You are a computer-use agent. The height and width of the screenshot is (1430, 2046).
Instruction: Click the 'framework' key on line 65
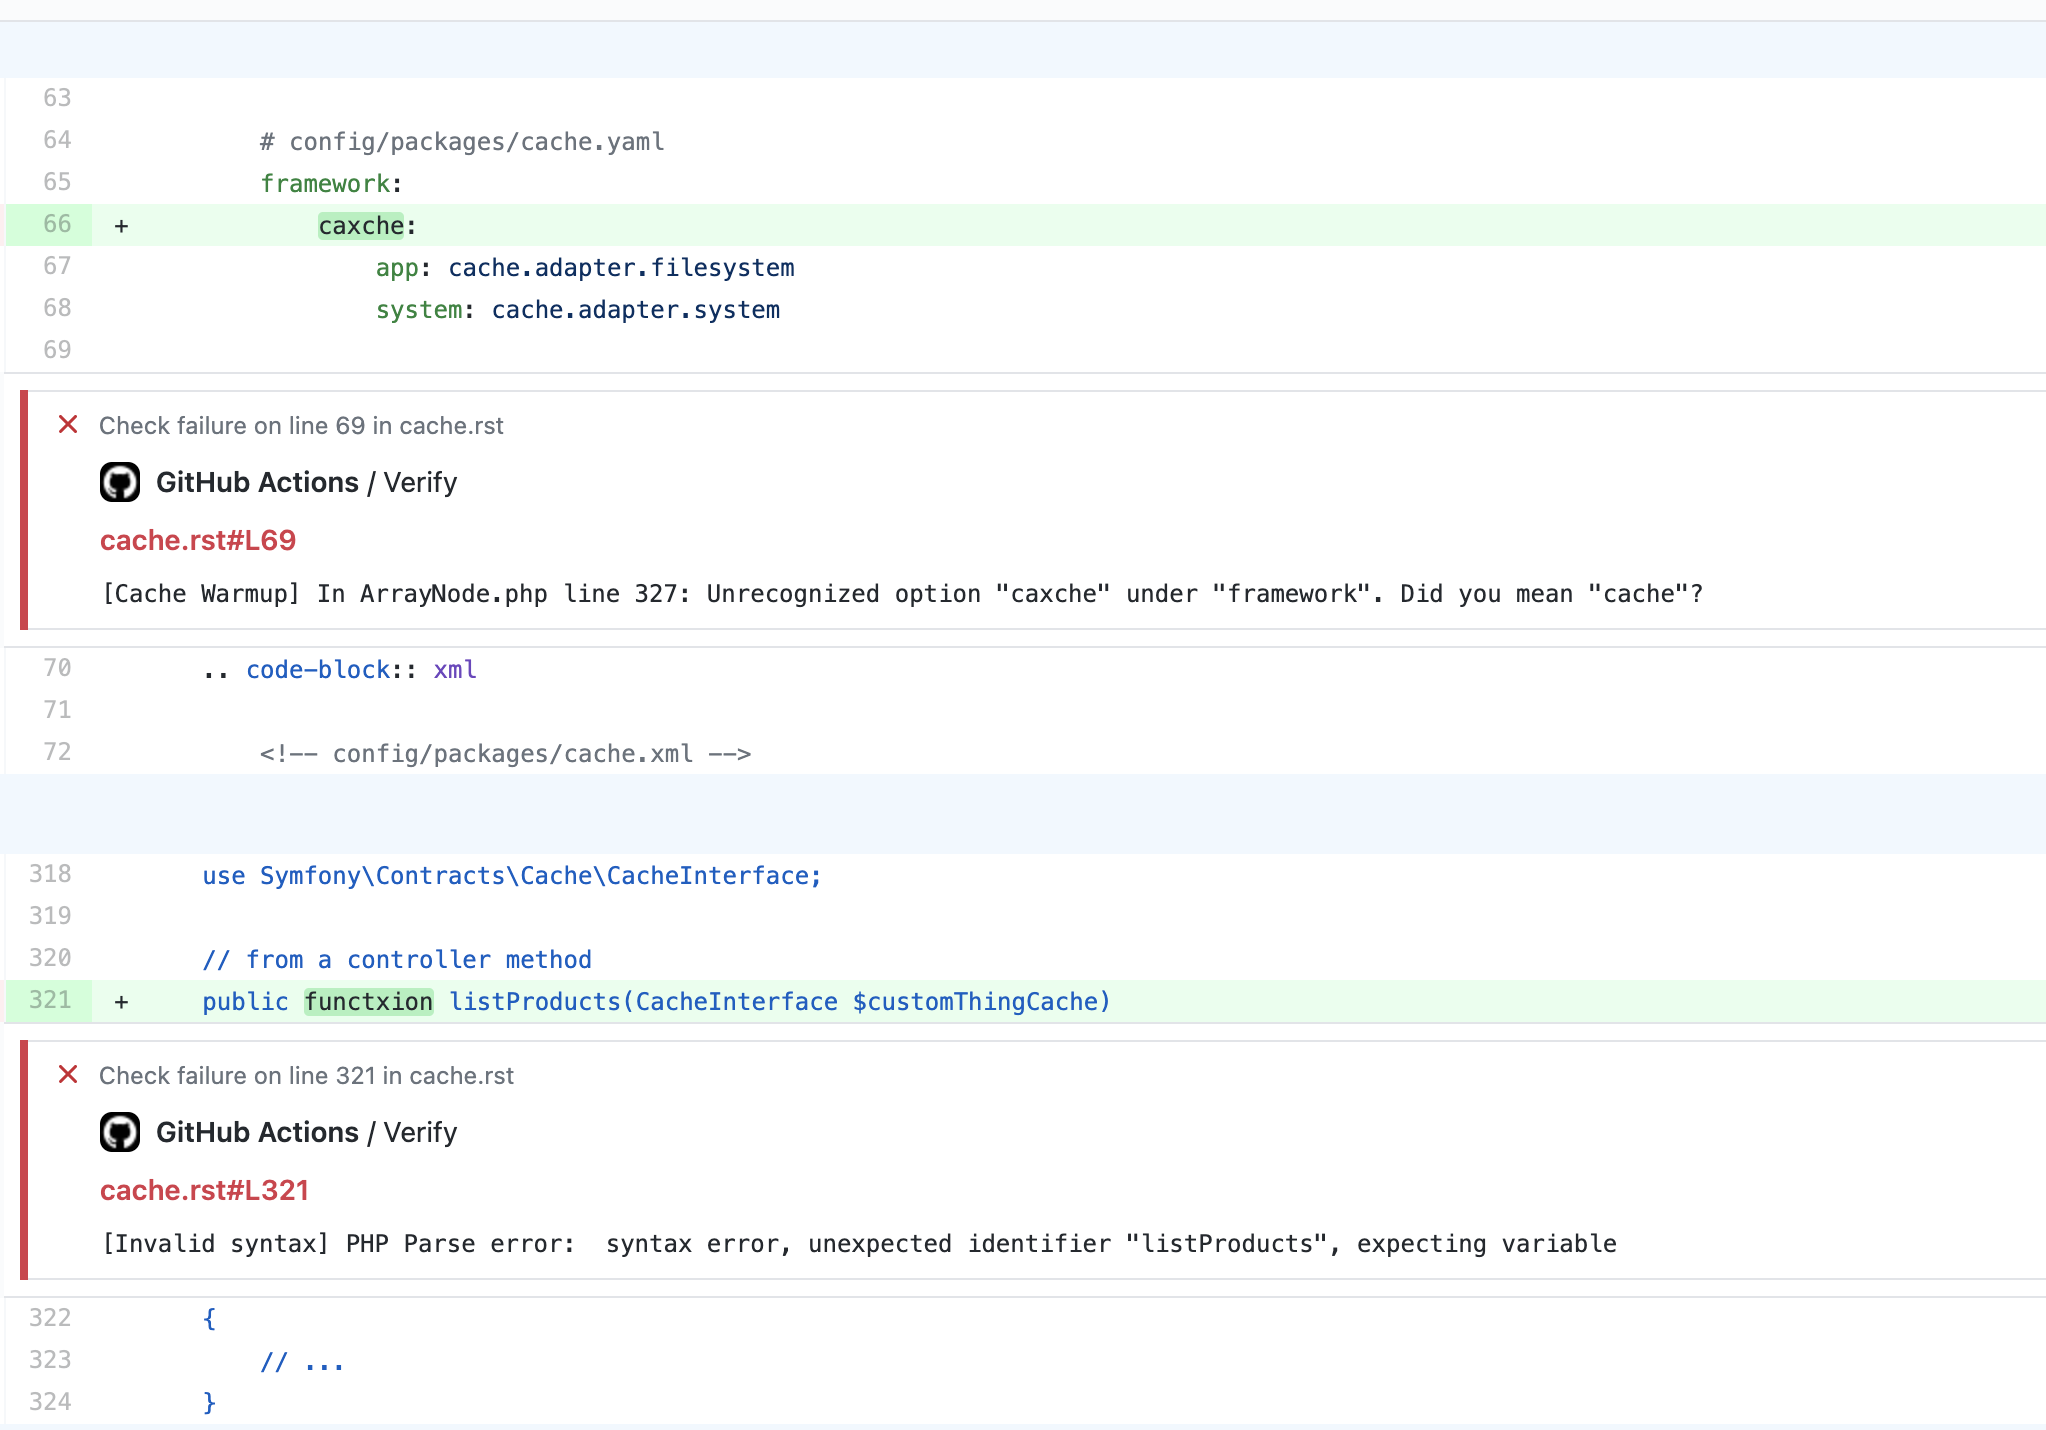pyautogui.click(x=325, y=184)
